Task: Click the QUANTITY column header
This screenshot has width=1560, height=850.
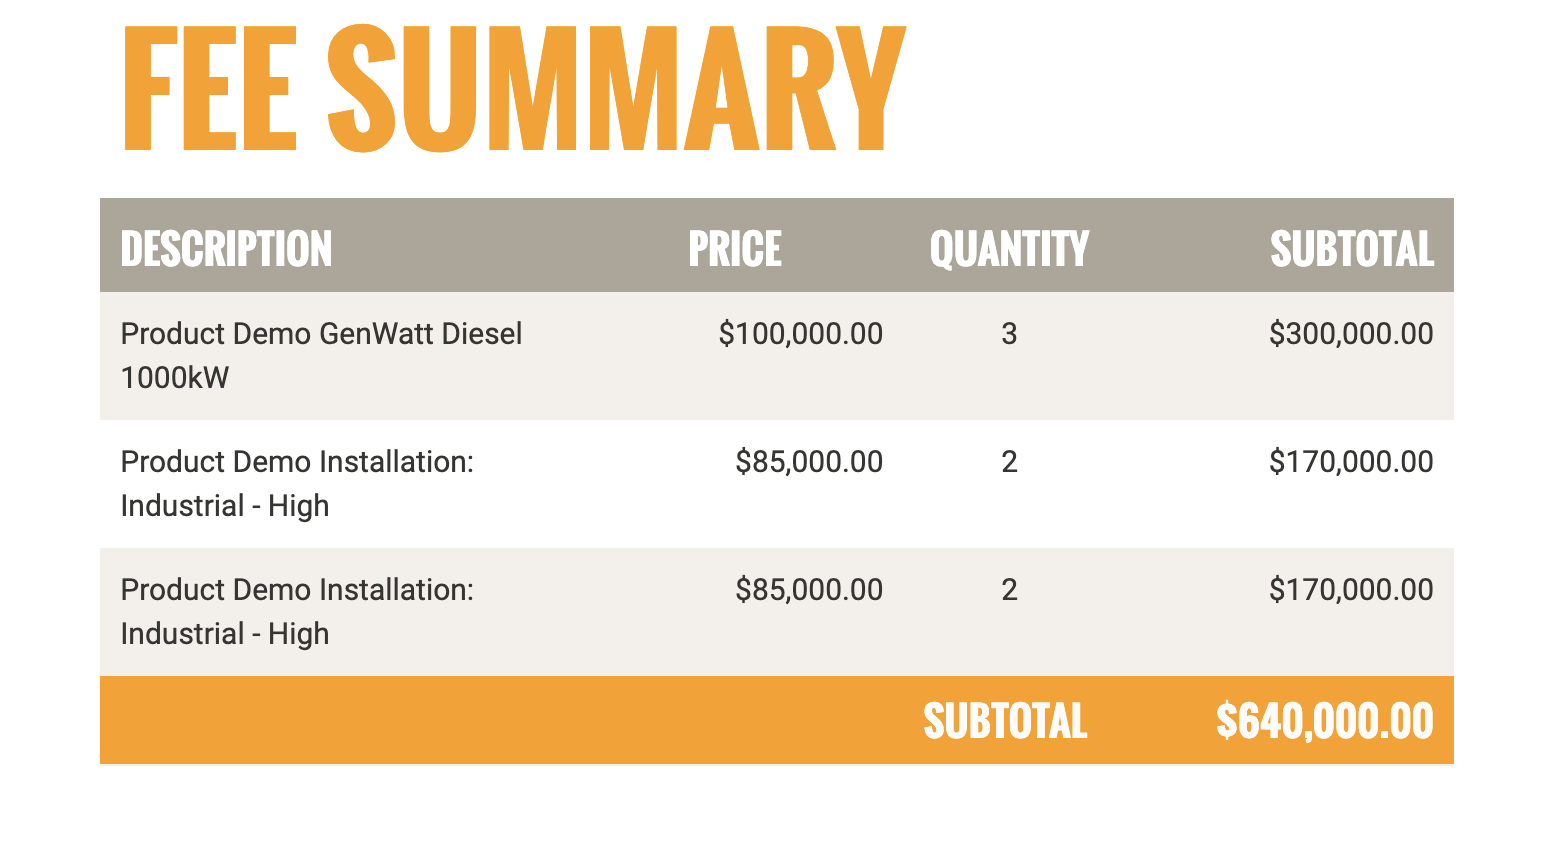Action: 1009,248
